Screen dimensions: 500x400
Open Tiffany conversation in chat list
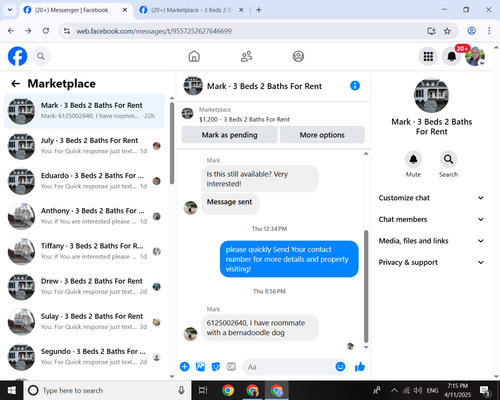coord(84,251)
